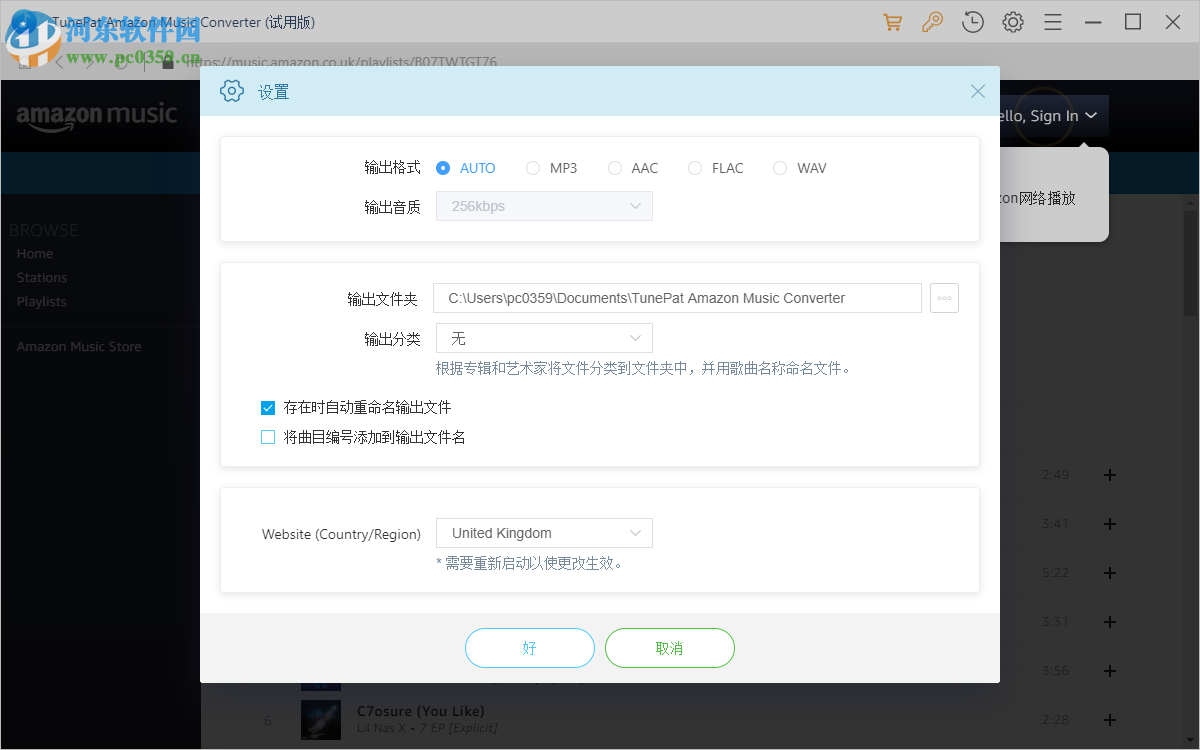
Task: Open conversion history via clock icon
Action: coord(972,21)
